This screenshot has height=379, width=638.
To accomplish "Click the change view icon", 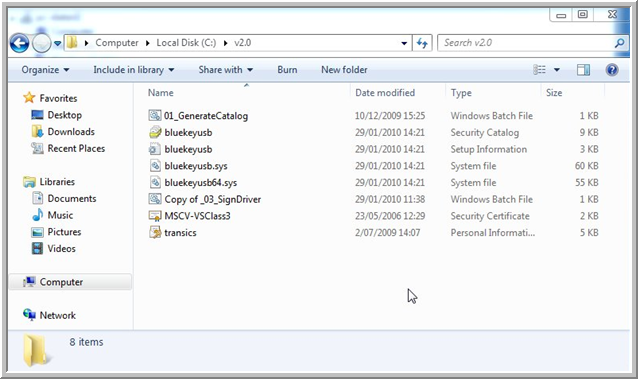I will (x=540, y=70).
